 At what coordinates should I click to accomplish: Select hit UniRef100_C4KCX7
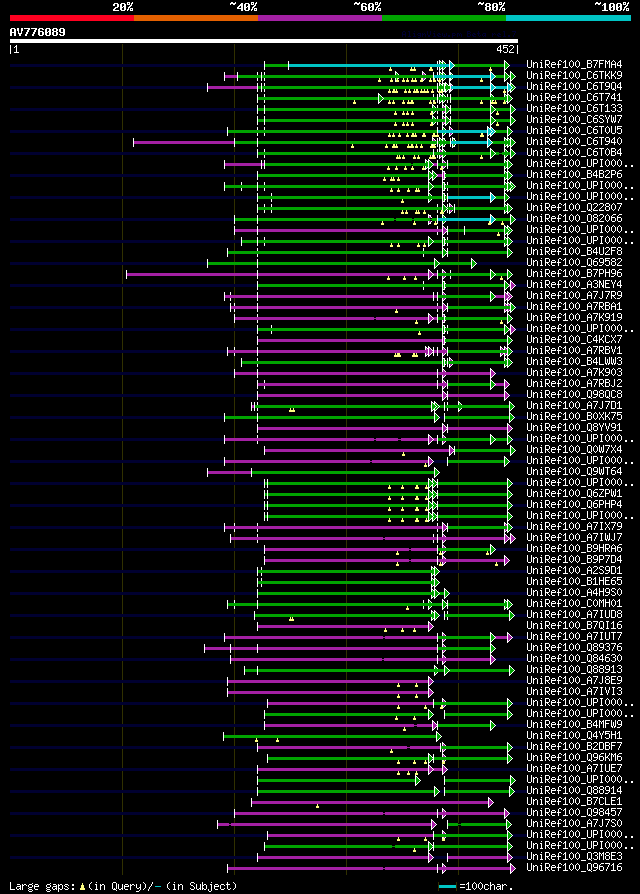click(x=574, y=340)
